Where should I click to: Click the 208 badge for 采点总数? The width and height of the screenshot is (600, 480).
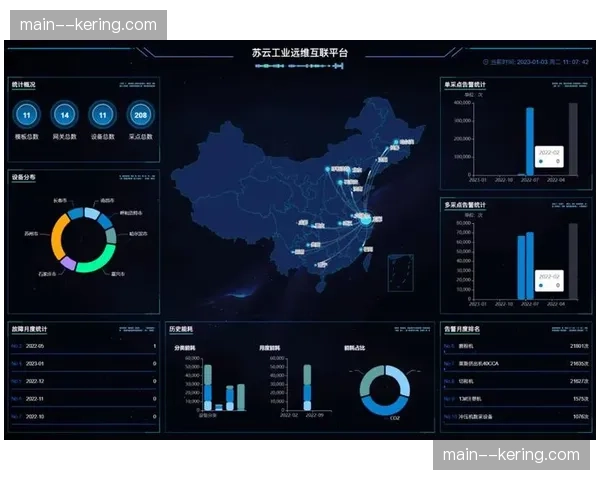(x=140, y=115)
